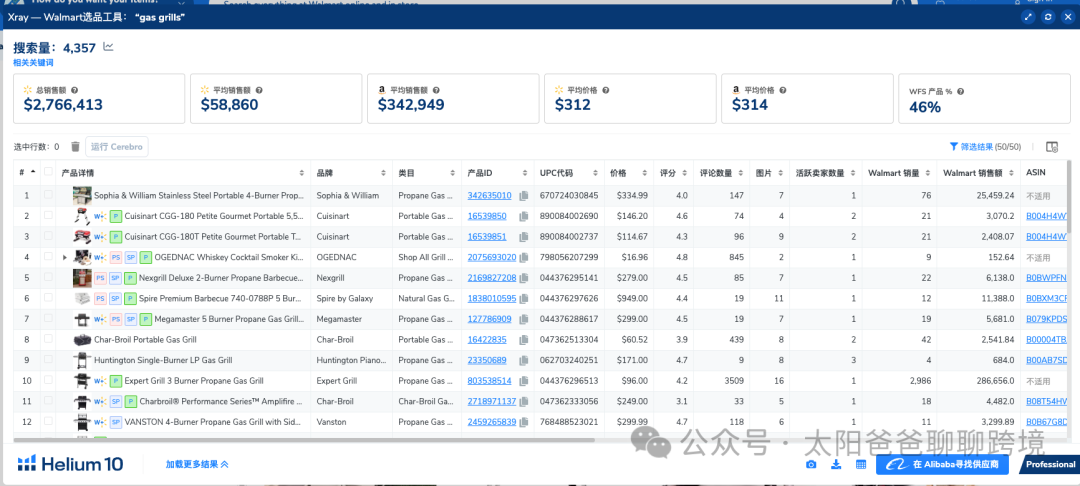Click the camera screenshot icon

812,465
